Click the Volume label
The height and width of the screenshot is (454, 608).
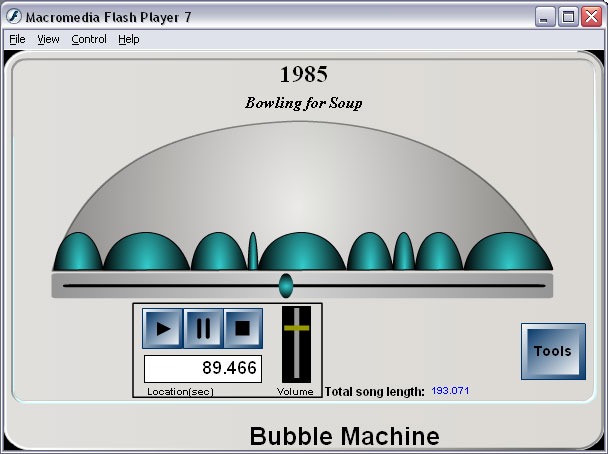pyautogui.click(x=295, y=392)
